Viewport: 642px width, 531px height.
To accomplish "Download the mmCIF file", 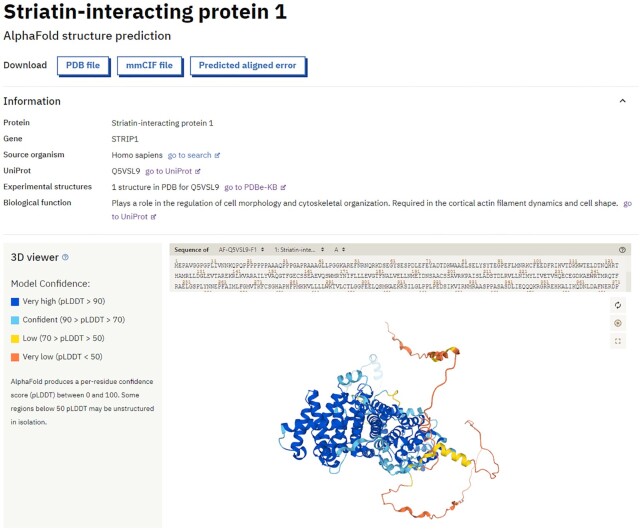I will click(149, 66).
